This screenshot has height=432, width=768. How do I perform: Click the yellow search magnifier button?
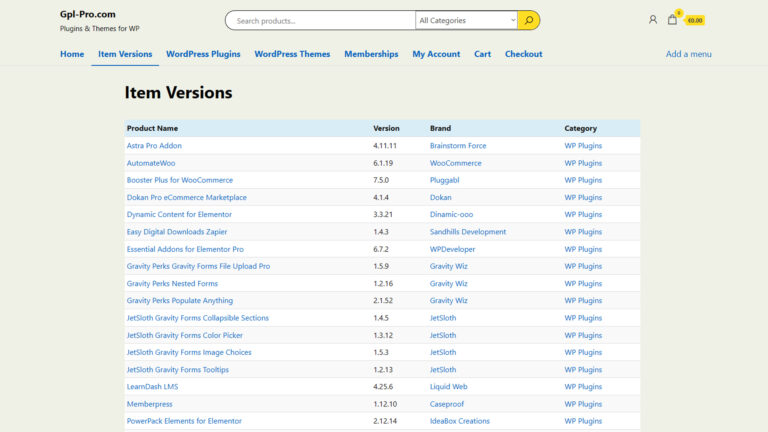click(529, 20)
